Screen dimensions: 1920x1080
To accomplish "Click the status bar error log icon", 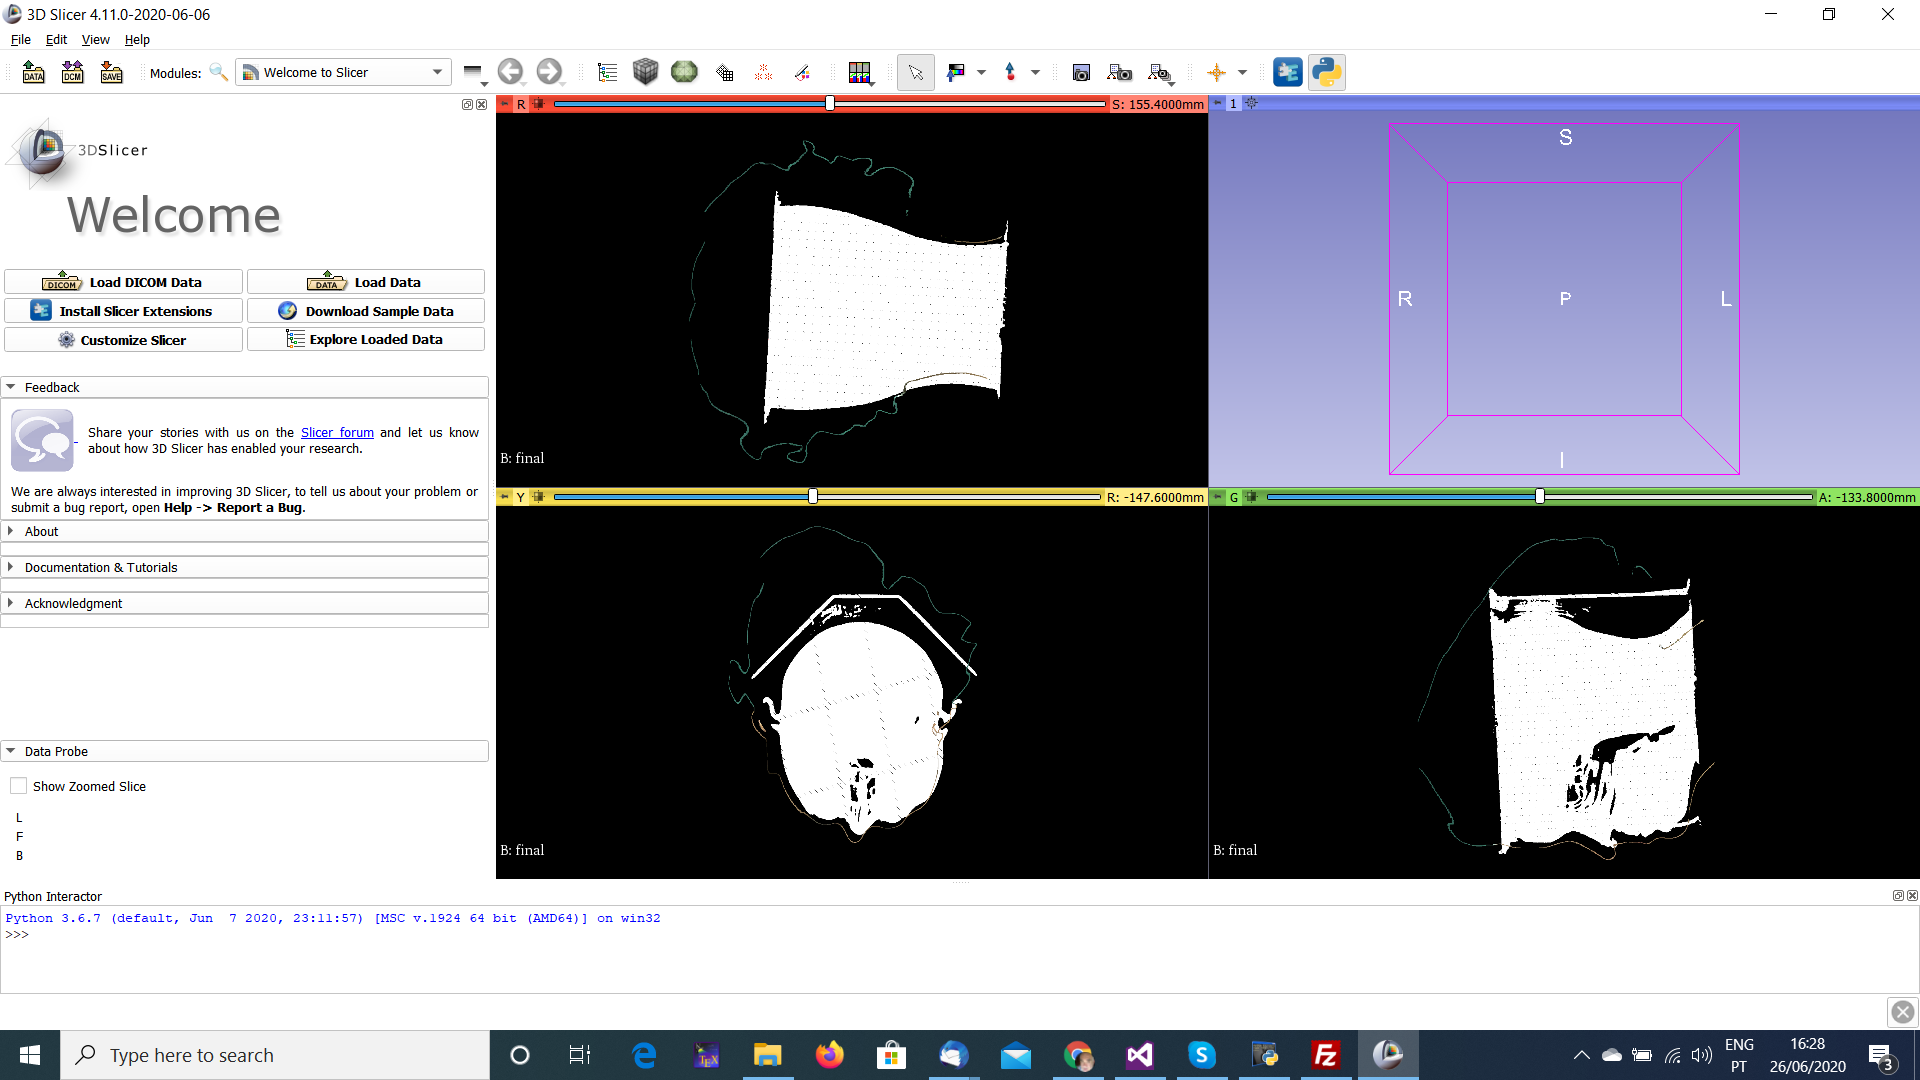I will click(1903, 1012).
